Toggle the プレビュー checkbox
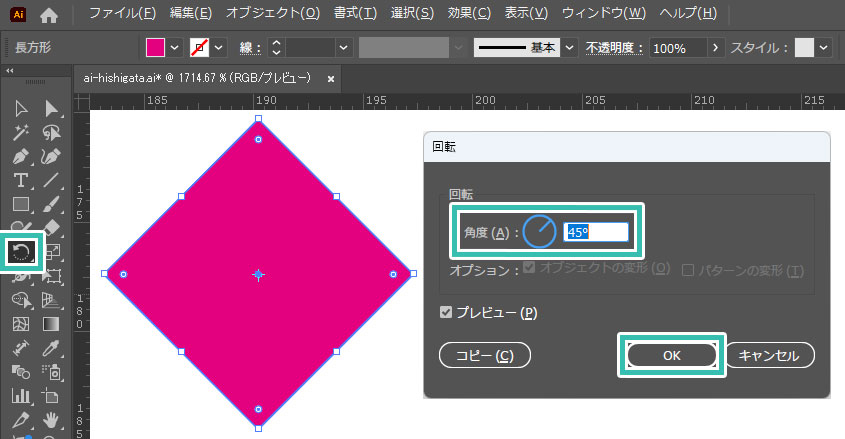The width and height of the screenshot is (845, 439). click(x=446, y=313)
